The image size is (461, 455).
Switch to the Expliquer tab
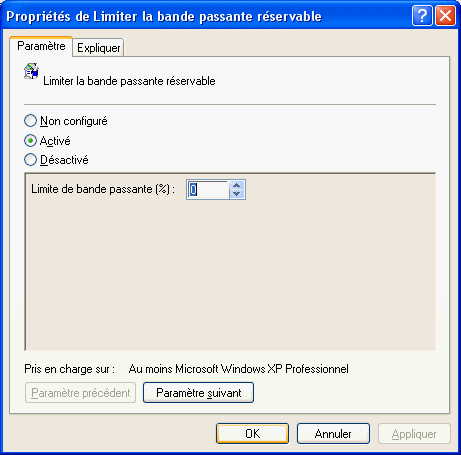pos(98,48)
